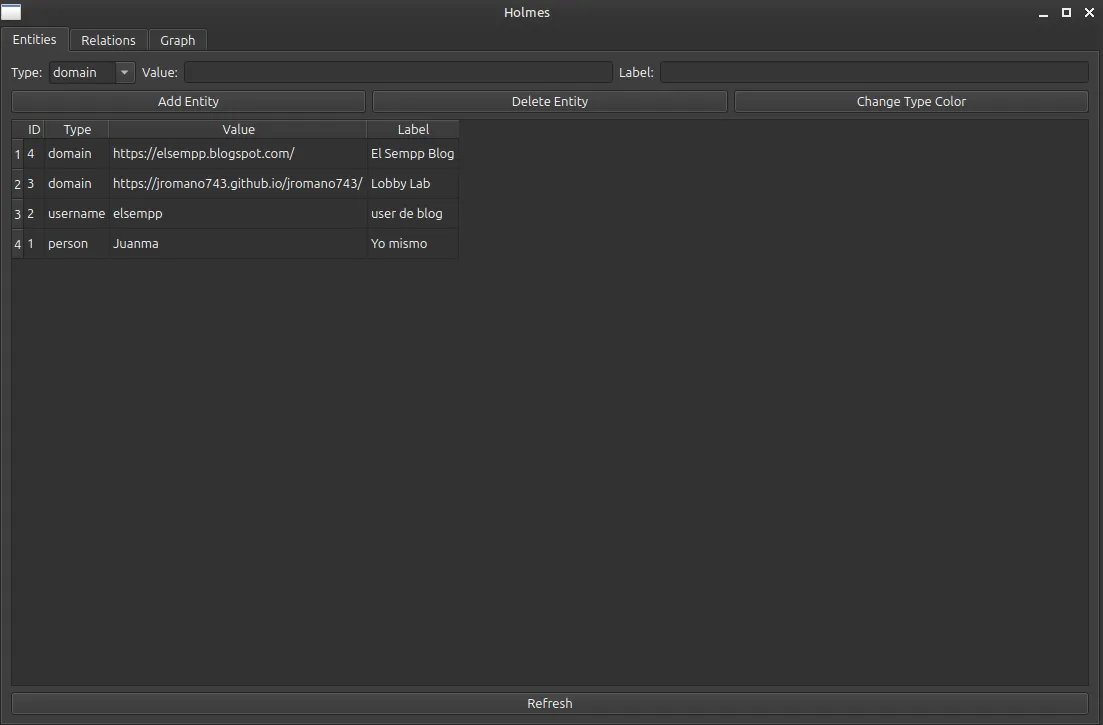The width and height of the screenshot is (1103, 725).
Task: Click the application window icon in title bar
Action: click(11, 13)
